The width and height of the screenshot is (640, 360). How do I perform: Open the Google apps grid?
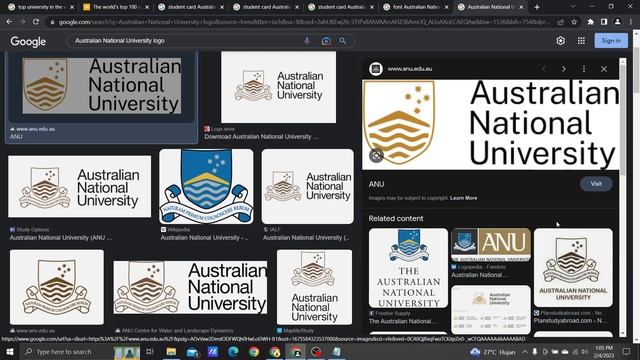(581, 41)
